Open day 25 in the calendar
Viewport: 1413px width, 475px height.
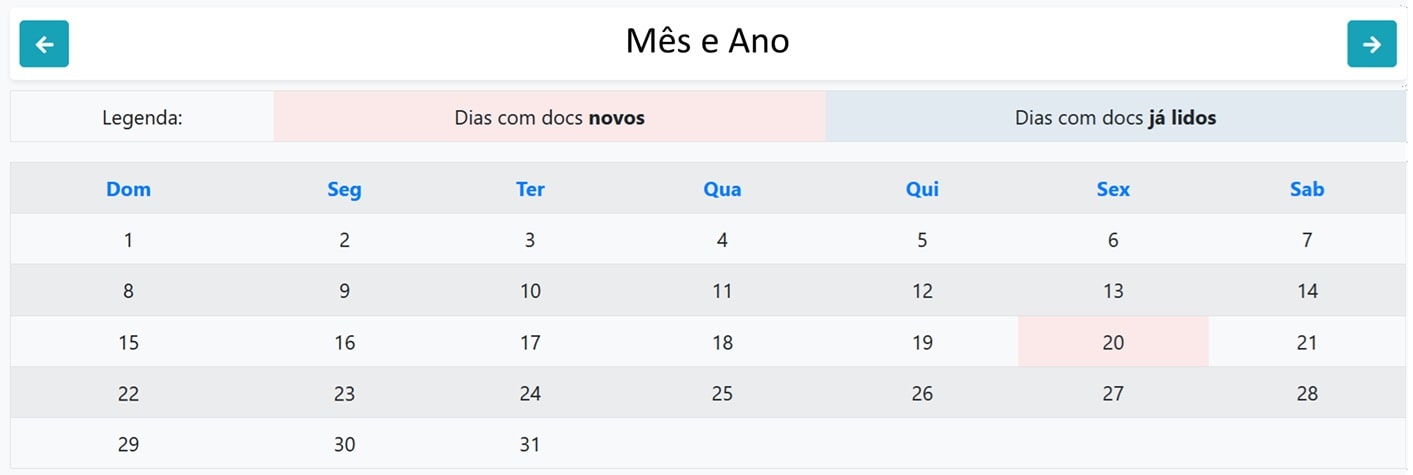coord(722,393)
